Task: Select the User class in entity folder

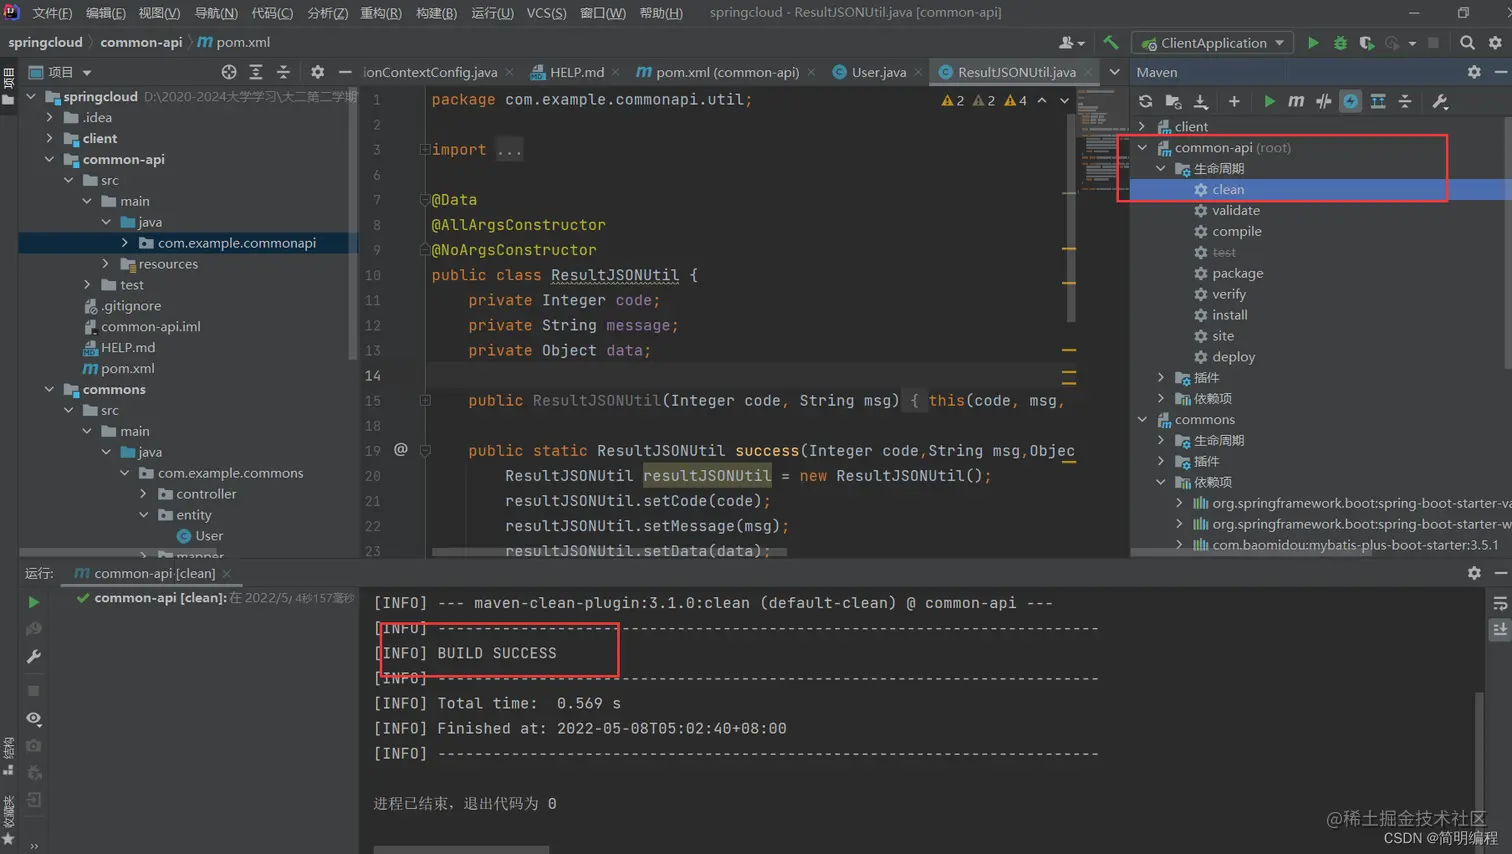Action: (x=209, y=536)
